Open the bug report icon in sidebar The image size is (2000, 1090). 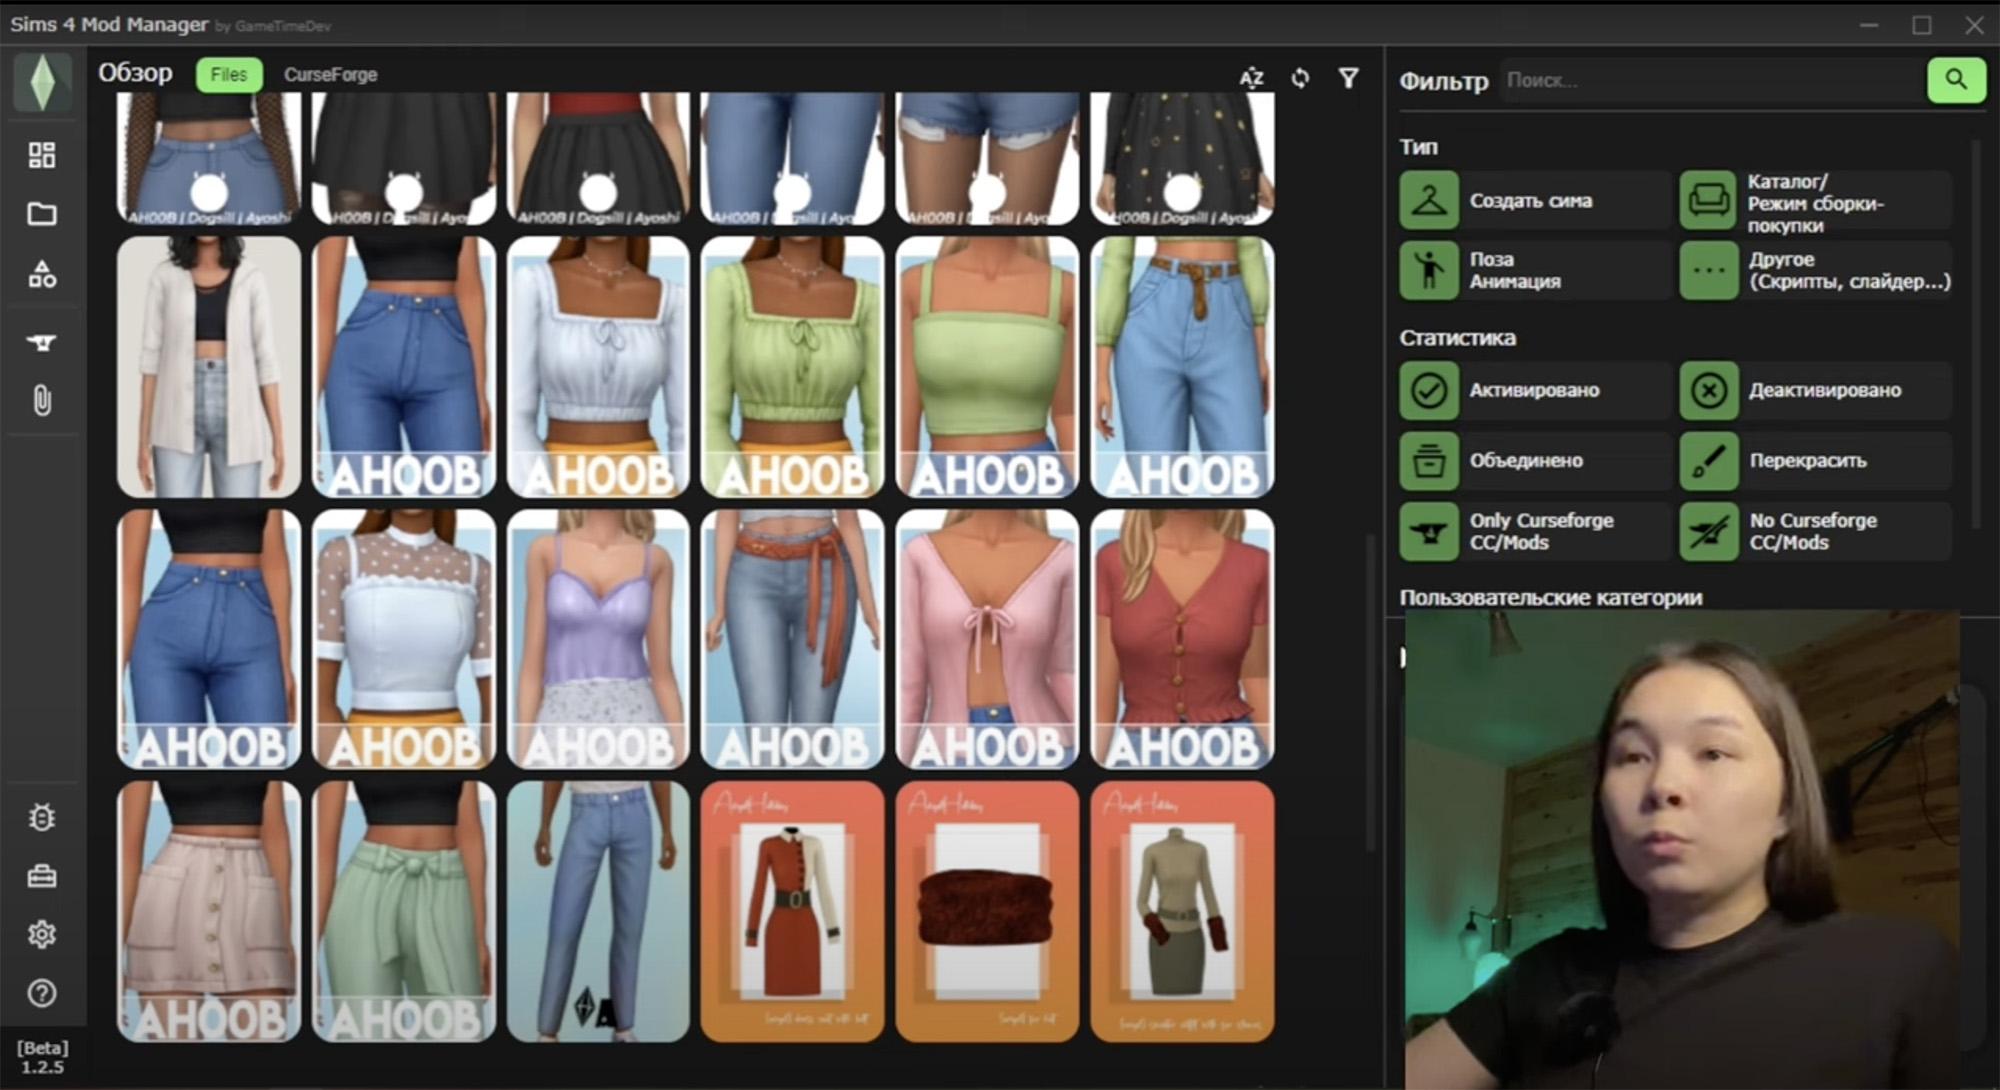click(42, 818)
